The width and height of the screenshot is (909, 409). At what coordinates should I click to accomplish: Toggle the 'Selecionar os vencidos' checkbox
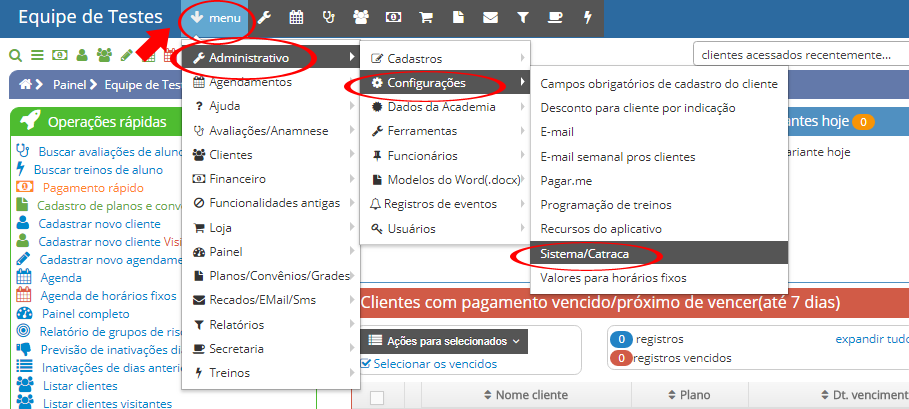coord(365,362)
